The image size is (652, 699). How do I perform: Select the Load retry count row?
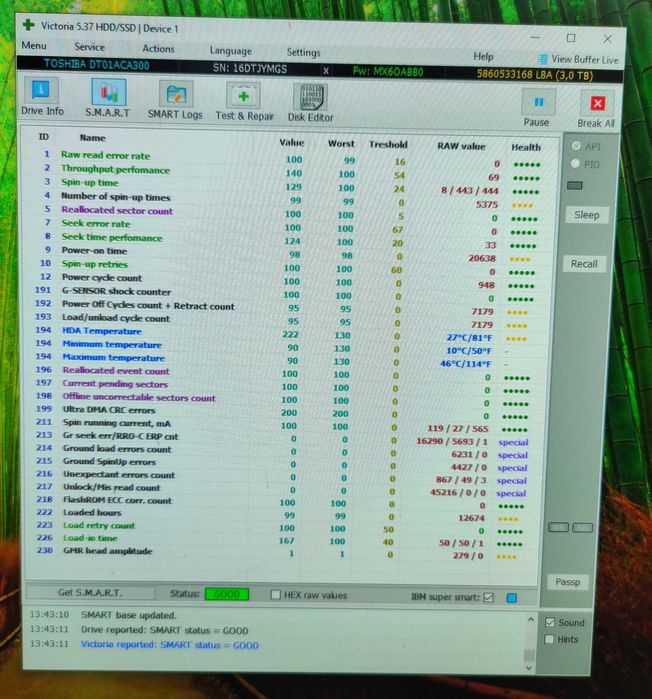285,528
